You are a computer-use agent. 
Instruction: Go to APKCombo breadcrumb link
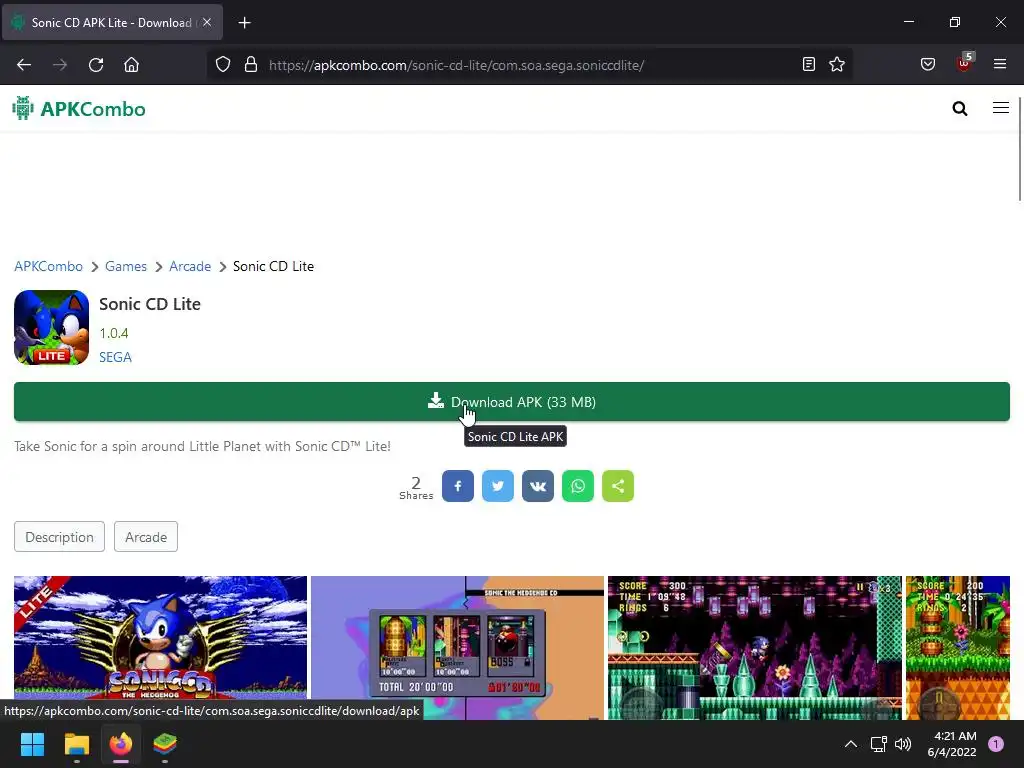tap(48, 266)
